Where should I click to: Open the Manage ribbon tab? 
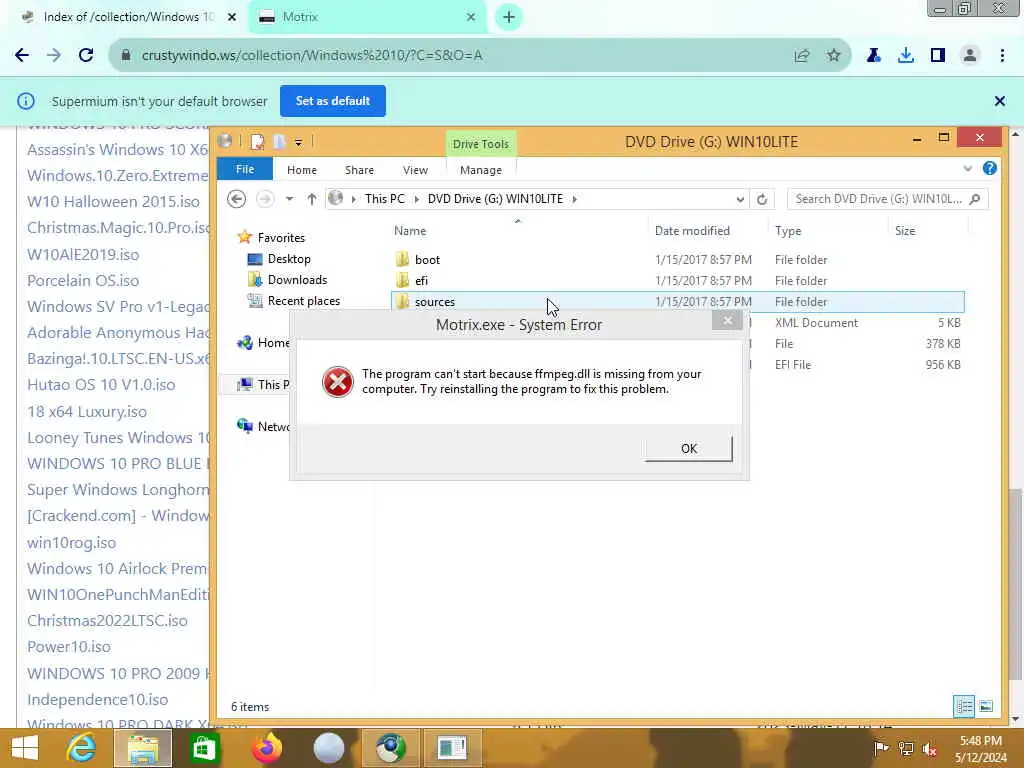point(481,170)
